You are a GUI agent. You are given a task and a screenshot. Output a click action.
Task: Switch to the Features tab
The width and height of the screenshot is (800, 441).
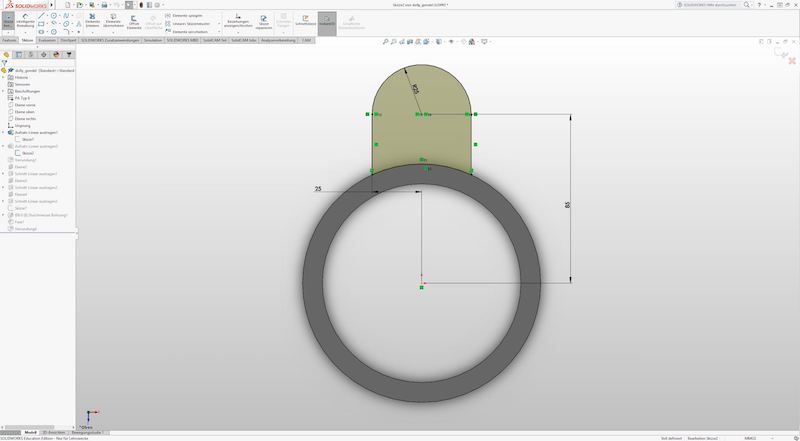pyautogui.click(x=9, y=40)
